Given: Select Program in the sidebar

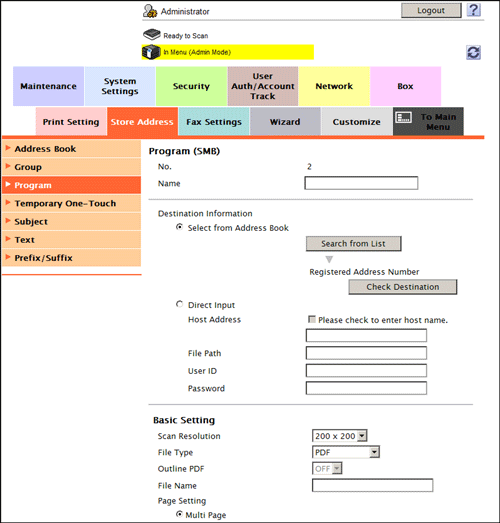Looking at the screenshot, I should click(71, 185).
